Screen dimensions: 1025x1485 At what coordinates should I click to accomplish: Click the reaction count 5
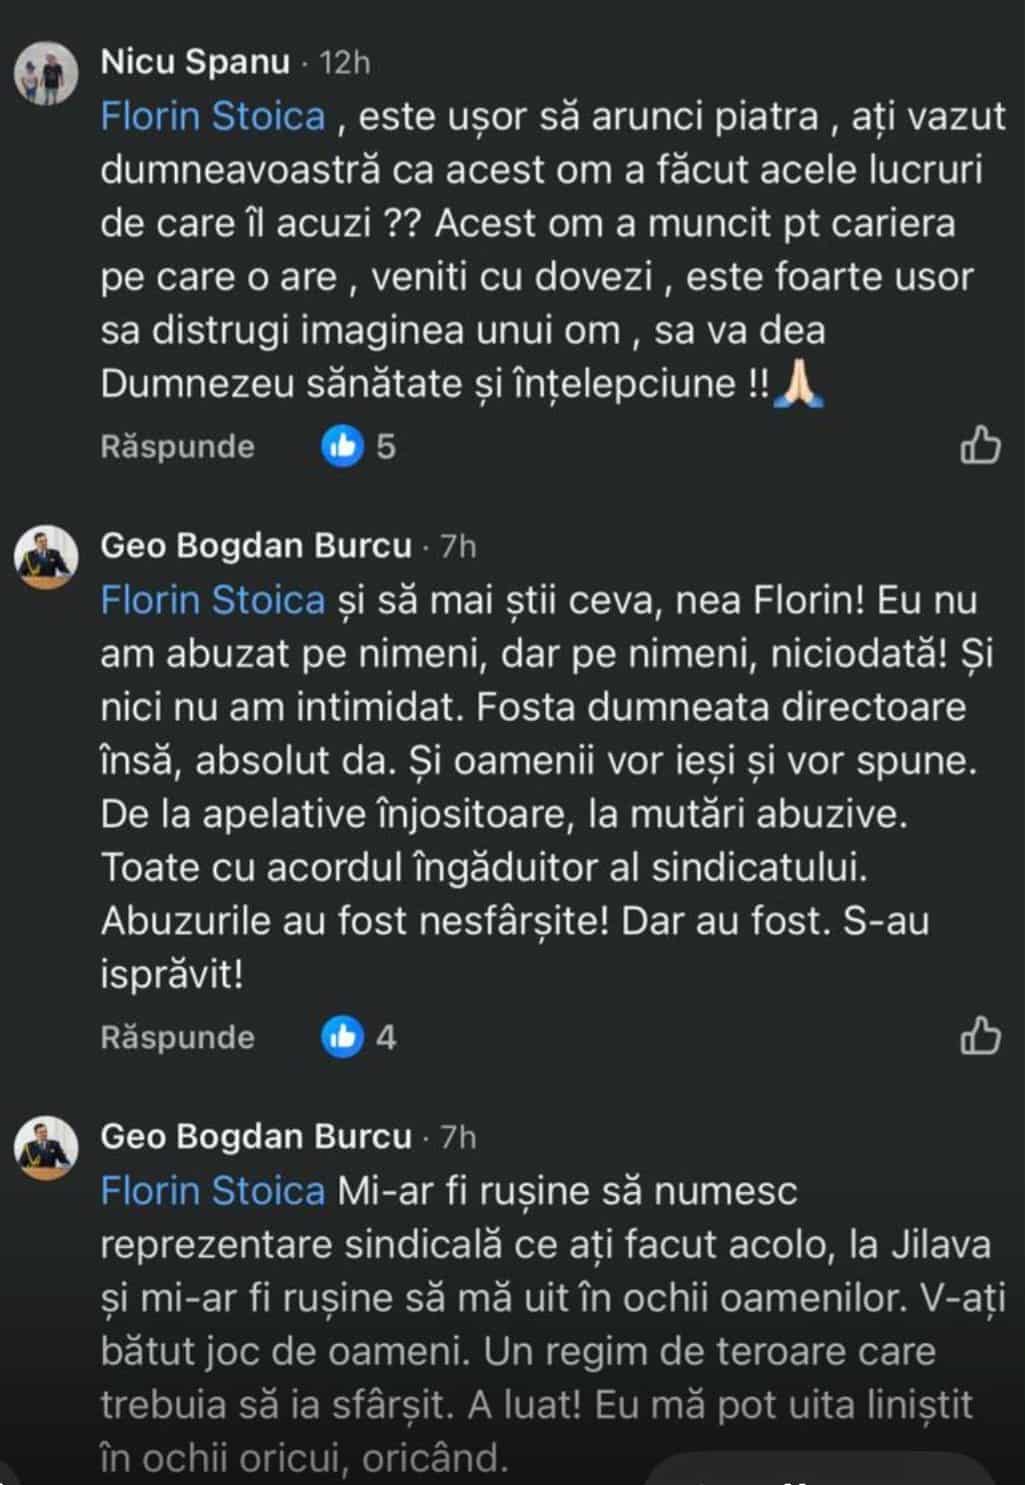[386, 446]
